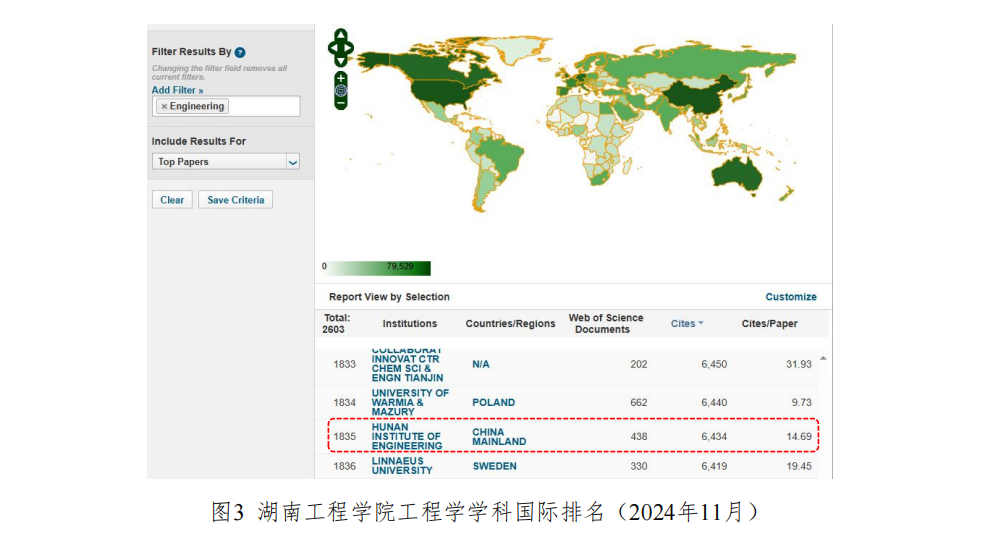Click the Cites/Paper column header
This screenshot has height=539, width=981.
(770, 323)
